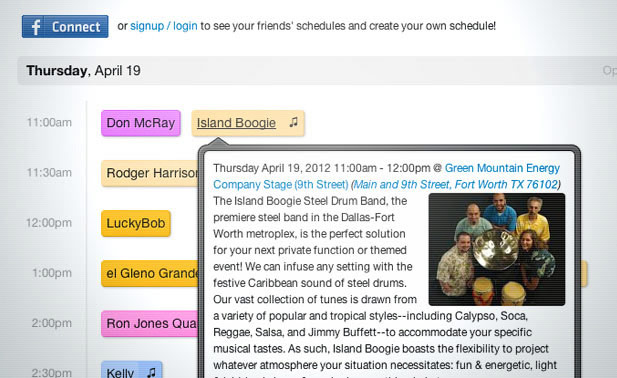Select the blue Kelly event block
This screenshot has height=378, width=617.
[131, 370]
